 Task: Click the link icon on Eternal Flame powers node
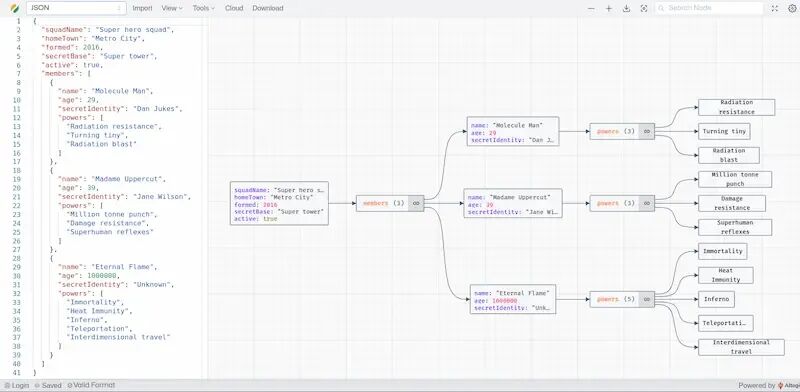pyautogui.click(x=646, y=299)
